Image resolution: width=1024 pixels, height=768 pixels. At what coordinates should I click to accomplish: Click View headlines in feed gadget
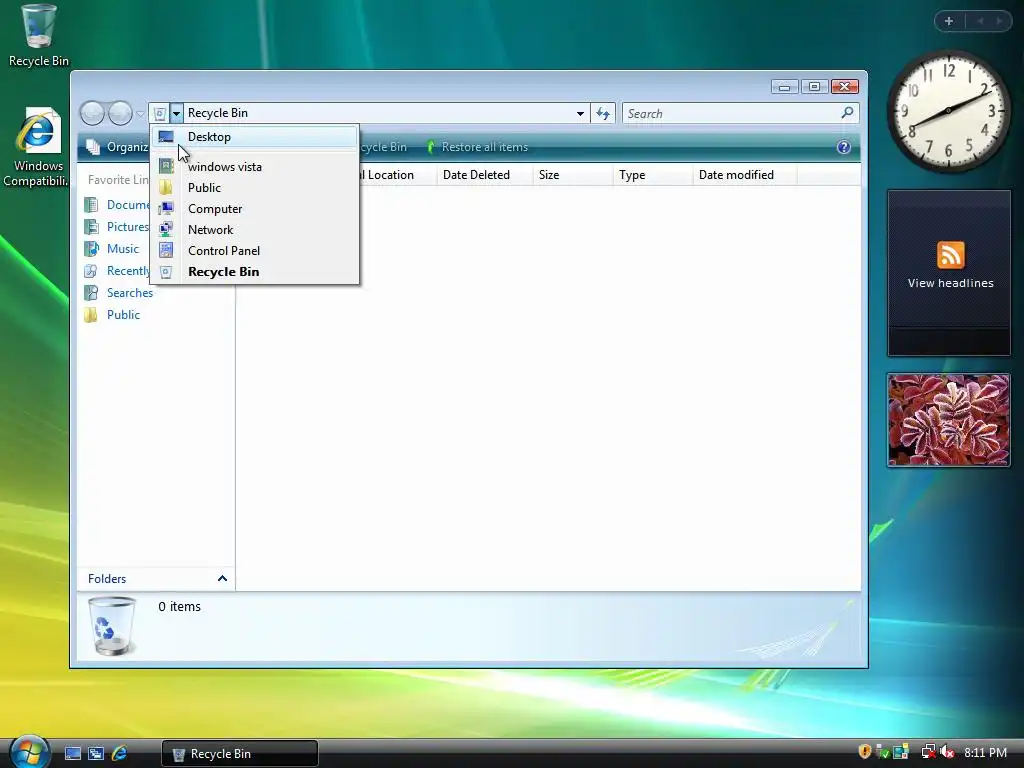[950, 283]
